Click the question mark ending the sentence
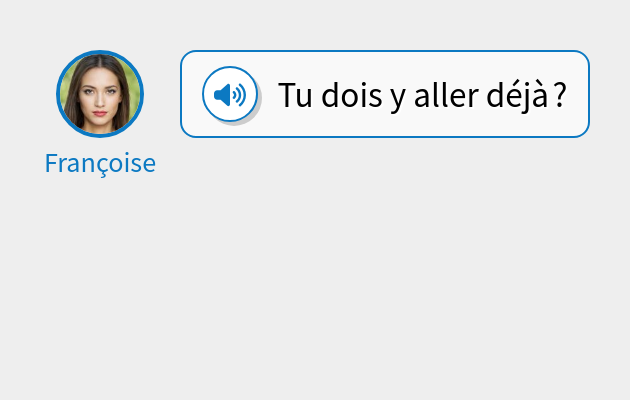The width and height of the screenshot is (630, 400). coord(560,94)
